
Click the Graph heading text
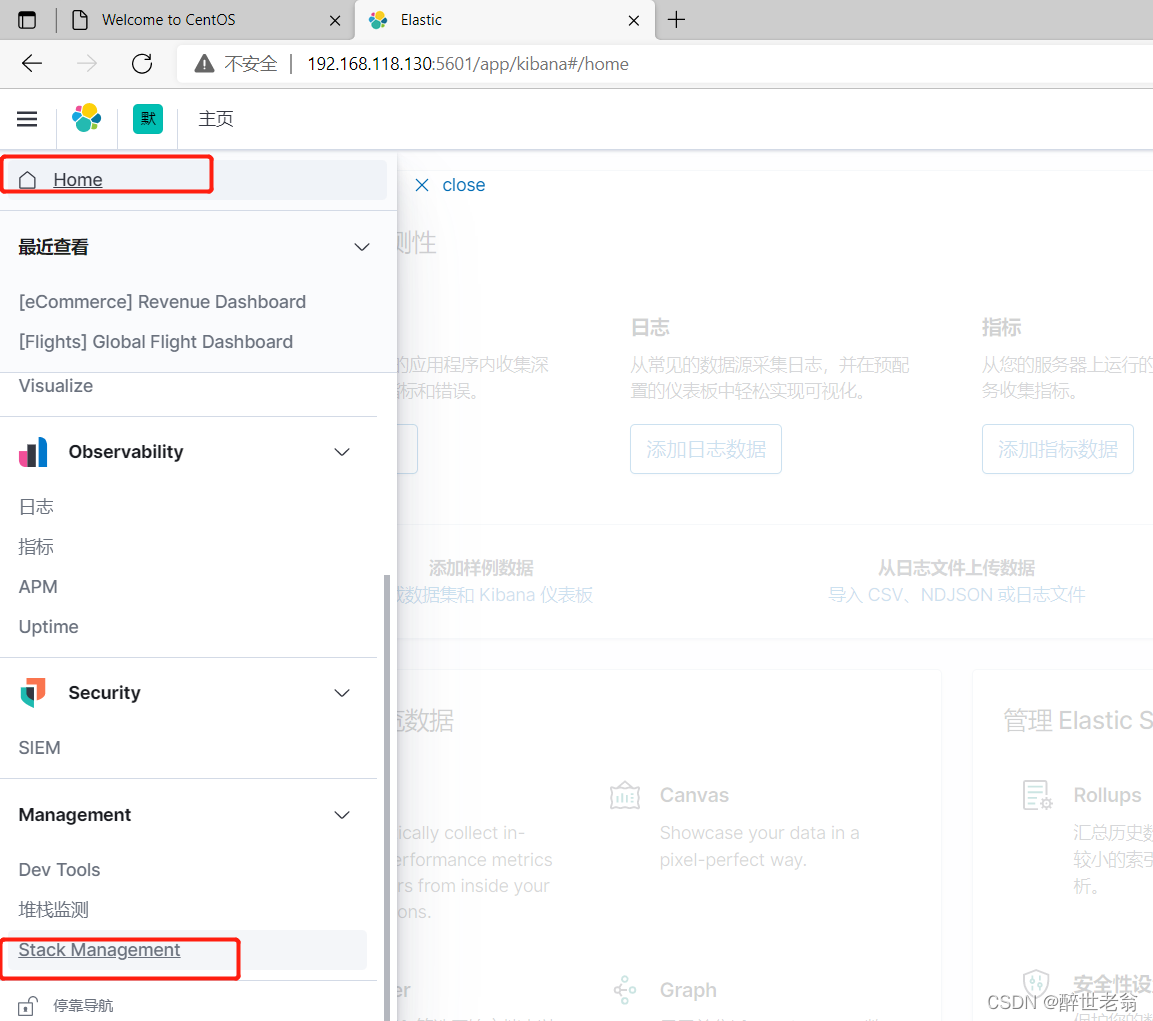click(688, 990)
